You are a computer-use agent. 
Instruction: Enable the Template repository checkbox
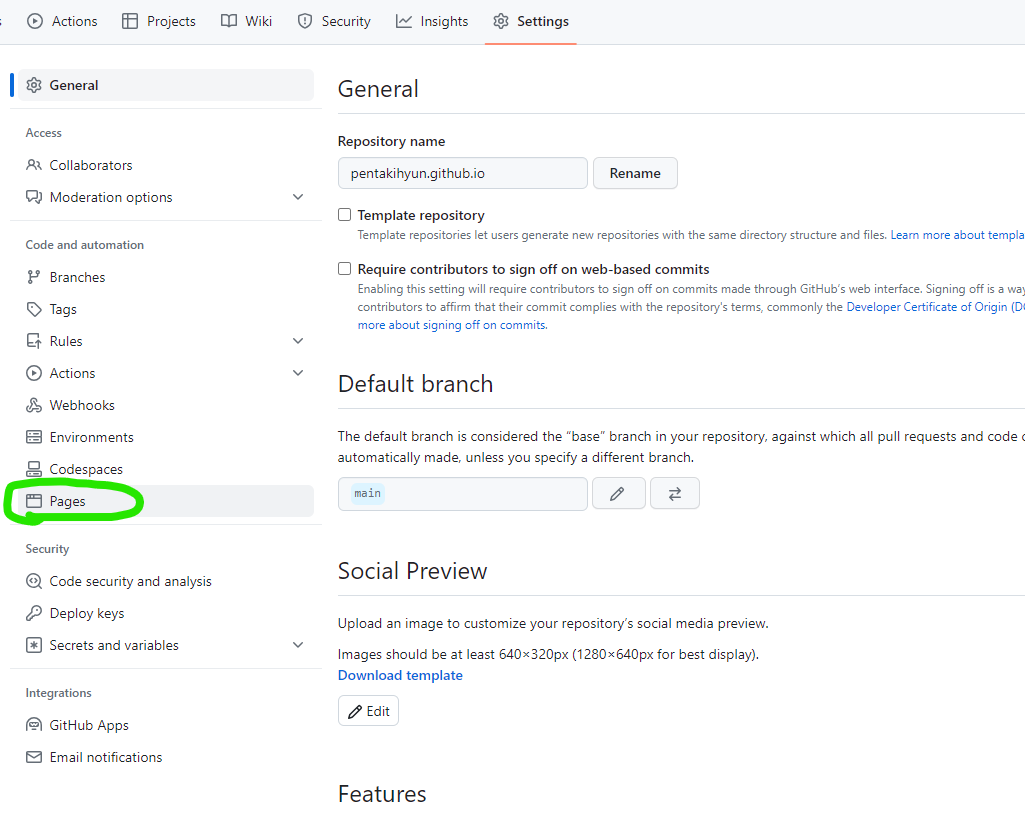(x=344, y=214)
